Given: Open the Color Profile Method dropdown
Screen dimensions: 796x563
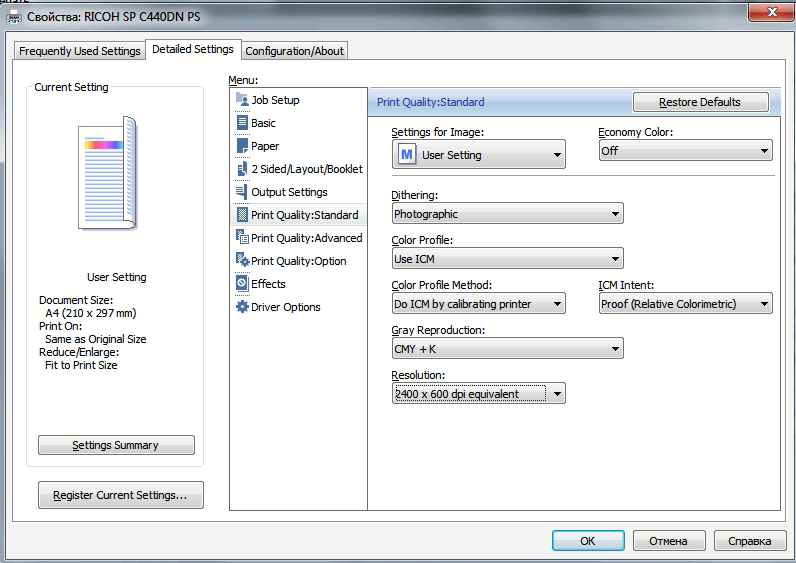Looking at the screenshot, I should pos(478,304).
